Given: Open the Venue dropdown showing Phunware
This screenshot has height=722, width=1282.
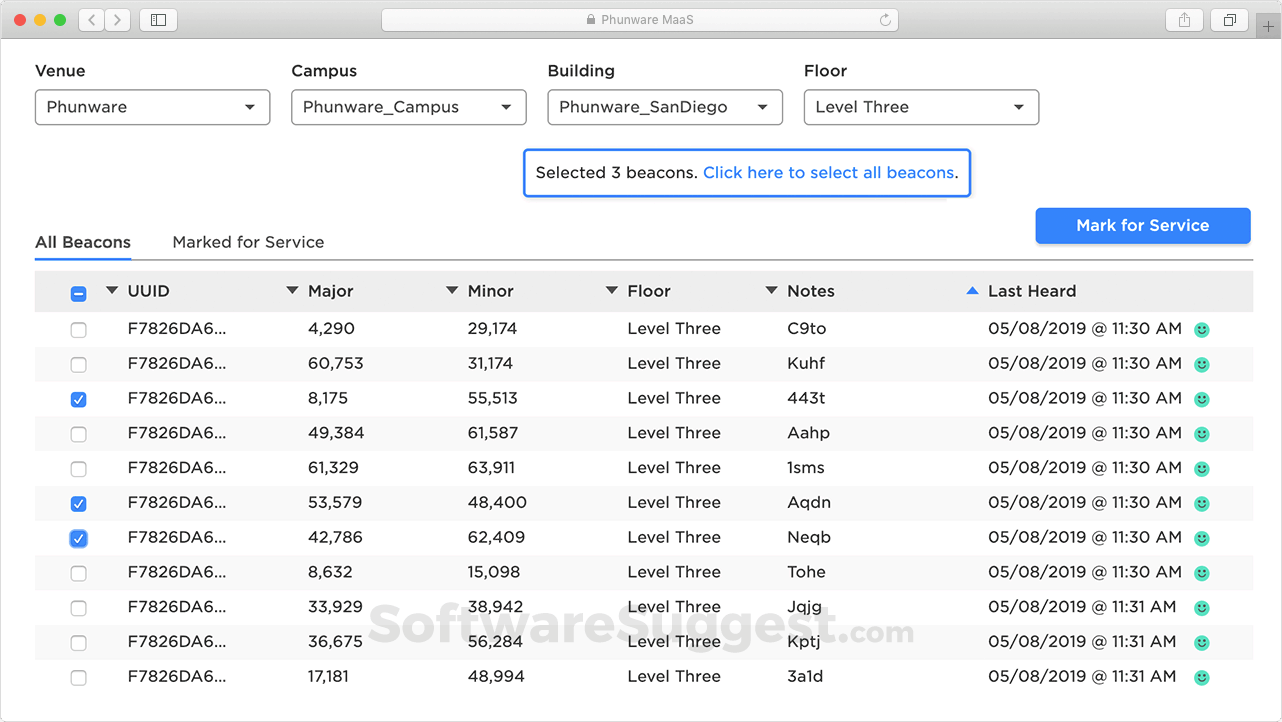Looking at the screenshot, I should pos(152,107).
